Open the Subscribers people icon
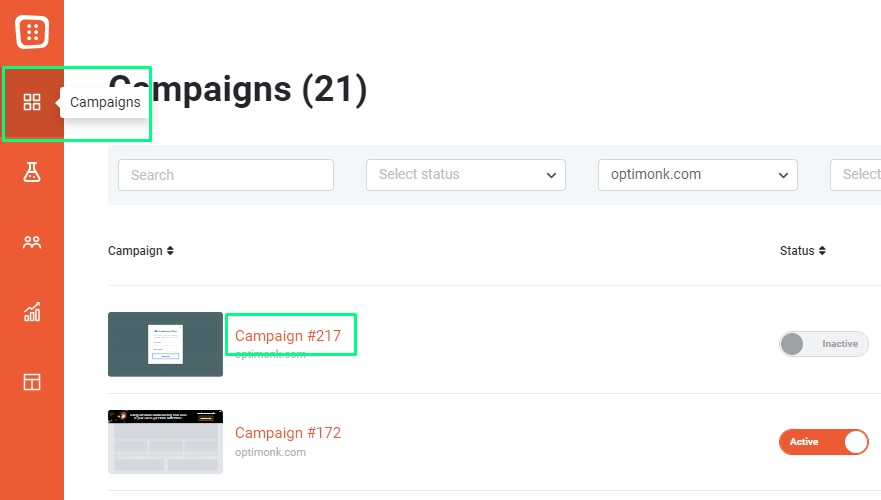881x500 pixels. [x=32, y=242]
